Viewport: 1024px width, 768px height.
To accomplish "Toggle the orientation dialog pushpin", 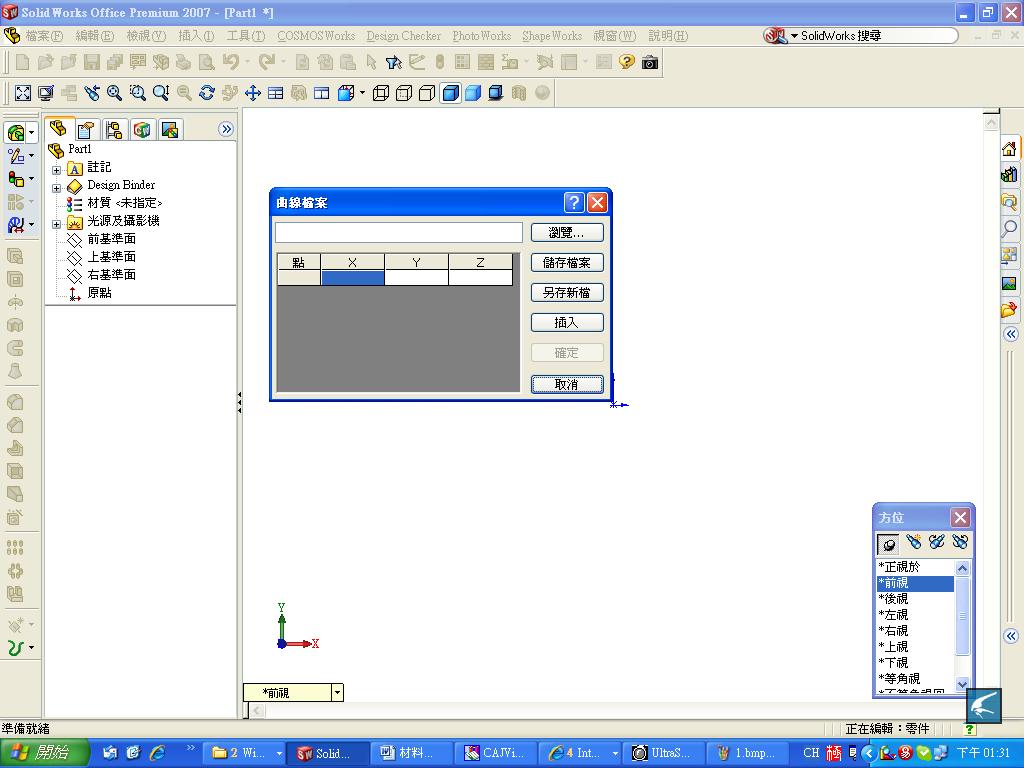I will coord(889,543).
